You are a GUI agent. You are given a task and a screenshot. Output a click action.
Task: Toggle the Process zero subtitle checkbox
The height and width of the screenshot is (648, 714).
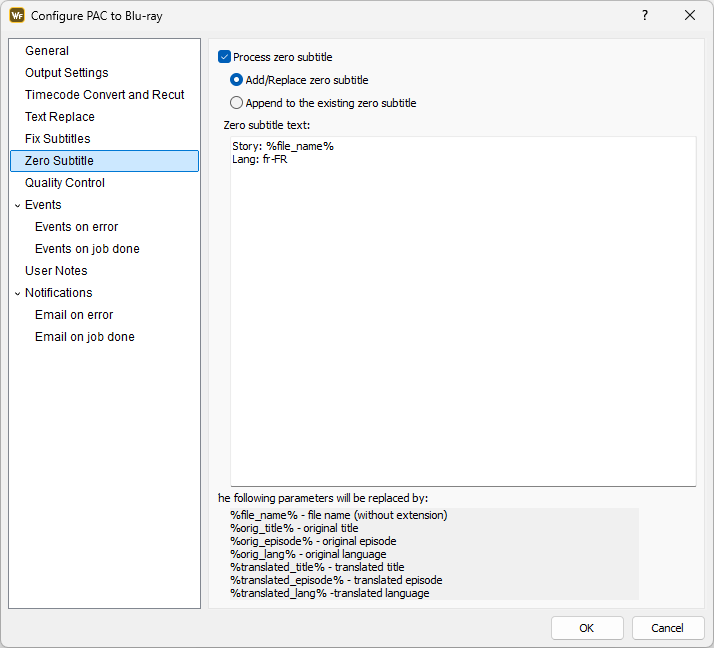click(x=225, y=57)
